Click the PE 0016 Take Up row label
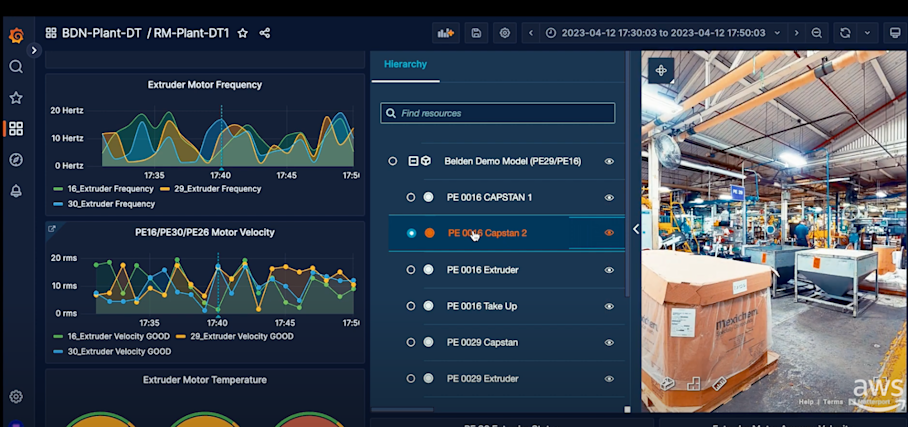Image resolution: width=908 pixels, height=427 pixels. 482,306
